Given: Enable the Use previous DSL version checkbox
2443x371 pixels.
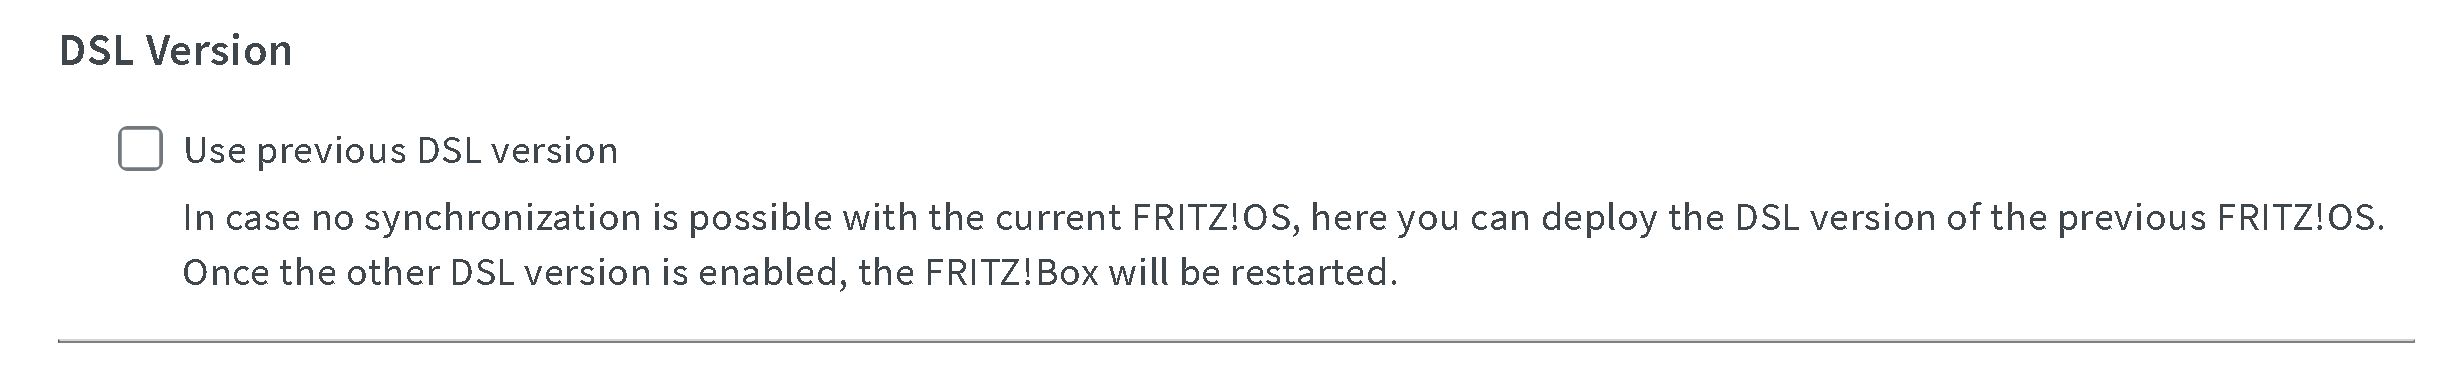Looking at the screenshot, I should pos(141,149).
